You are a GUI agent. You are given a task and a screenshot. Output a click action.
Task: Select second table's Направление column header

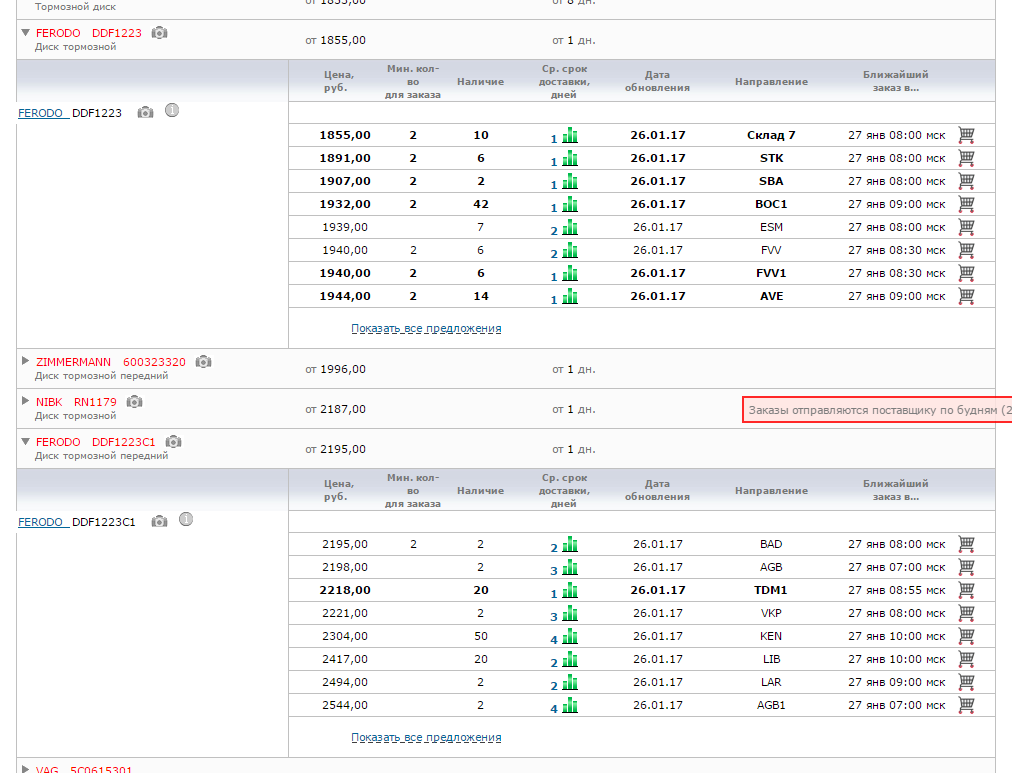coord(771,490)
